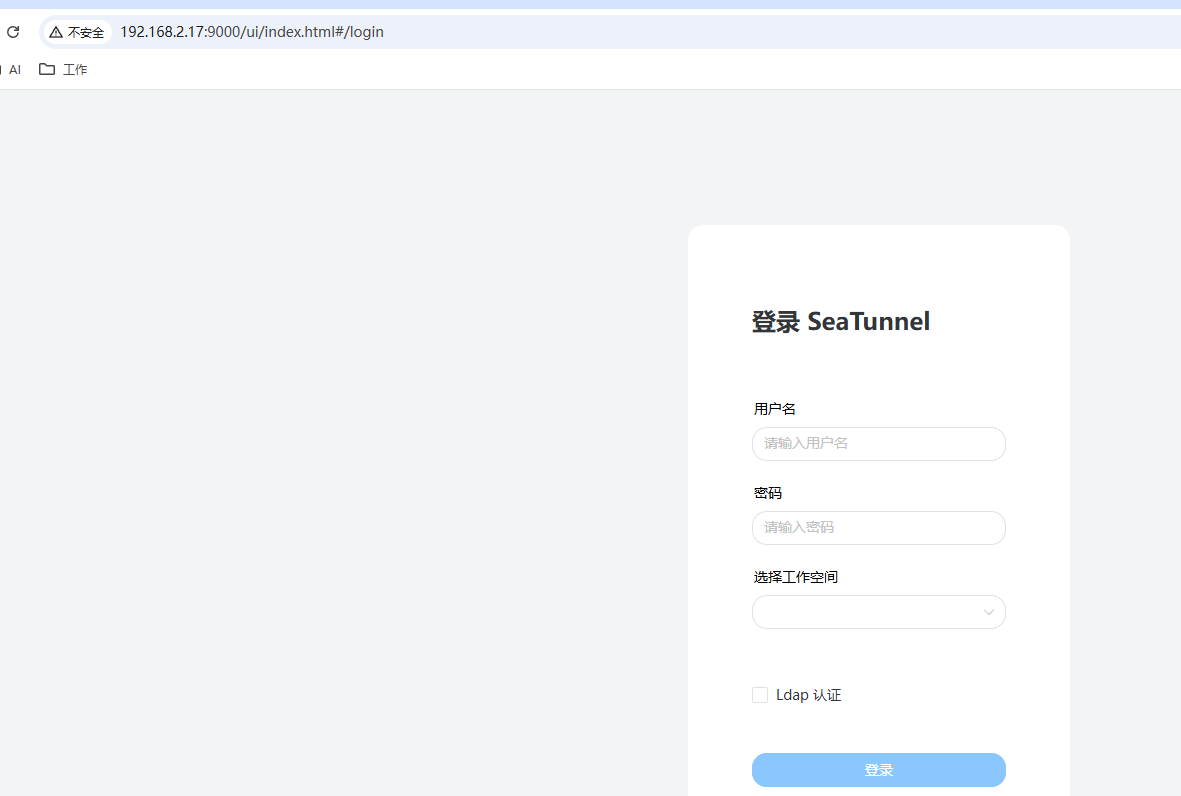Click the 登录 SeaTunnel heading text
The height and width of the screenshot is (796, 1181).
click(x=841, y=322)
